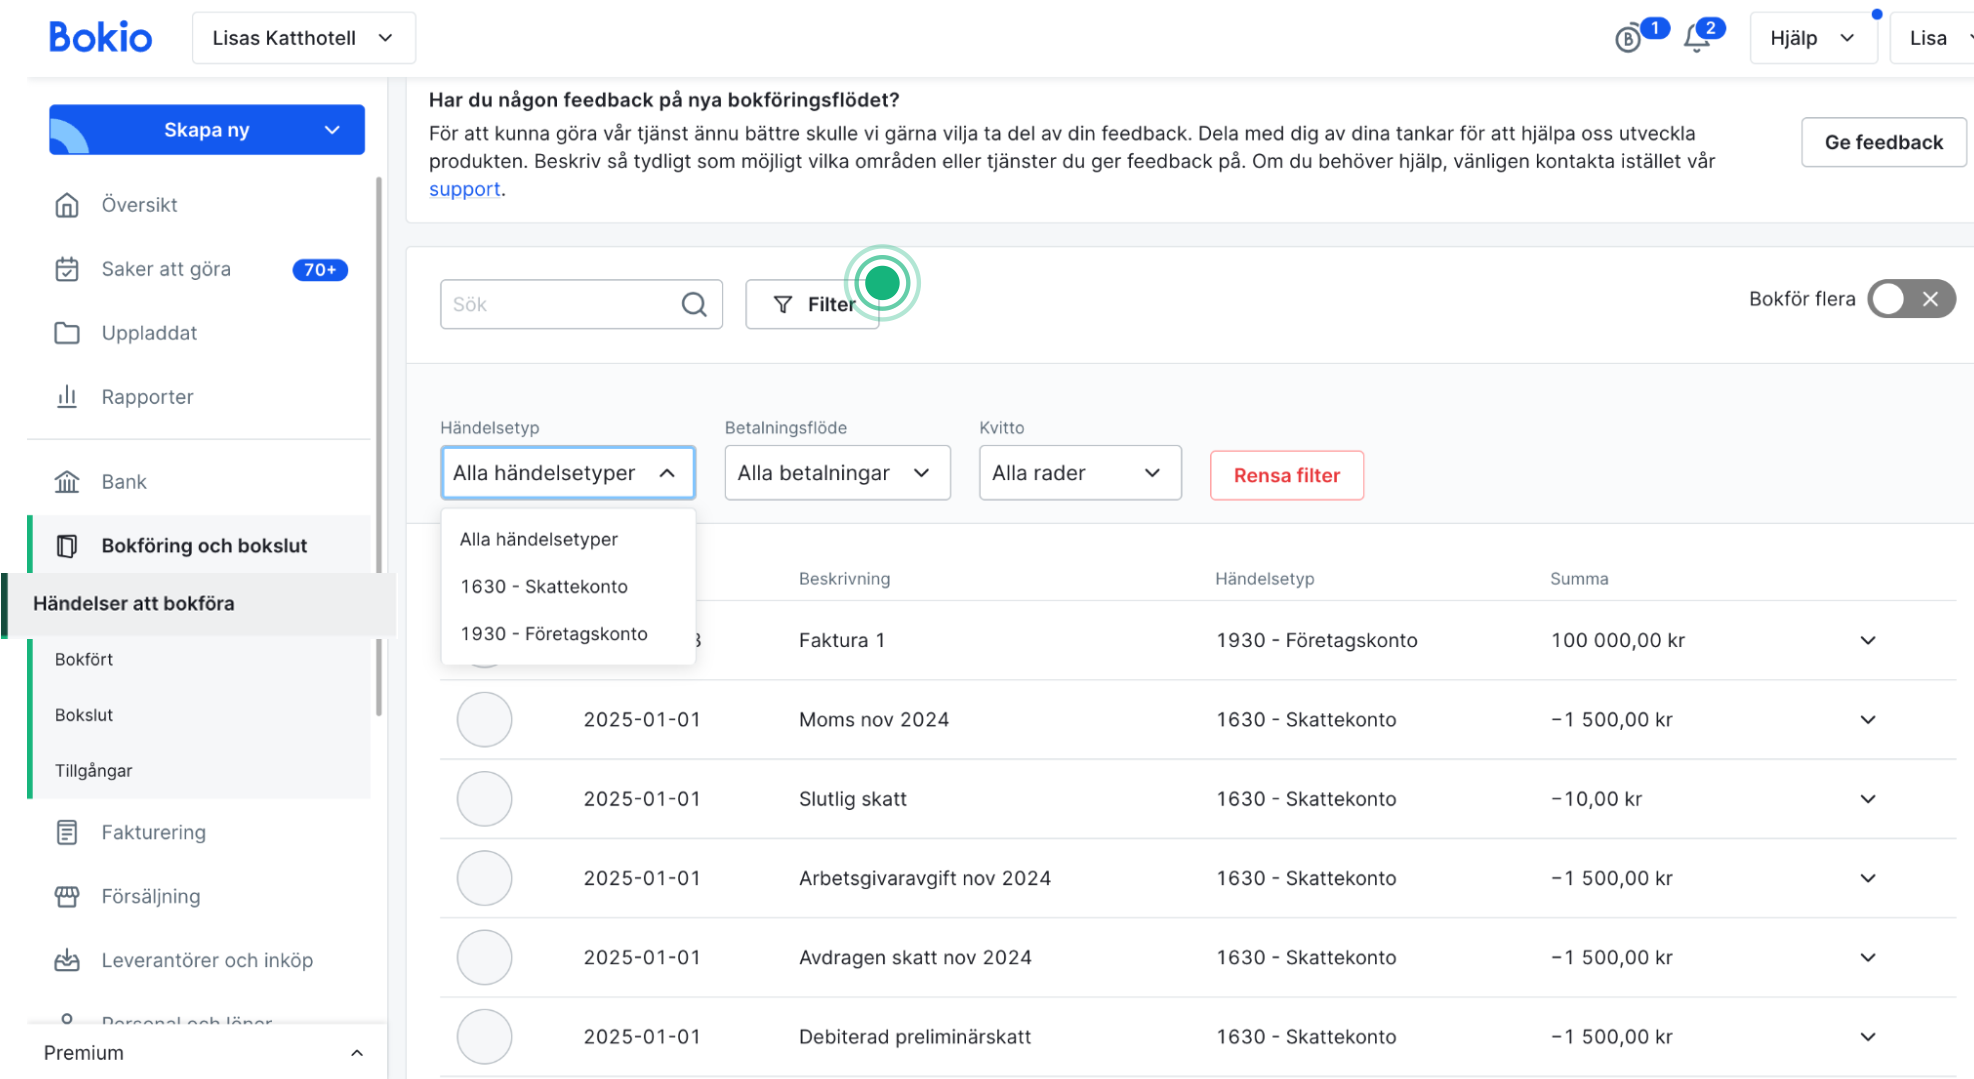This screenshot has height=1079, width=1974.
Task: Select the Slutlig skatt row circle
Action: coord(484,799)
